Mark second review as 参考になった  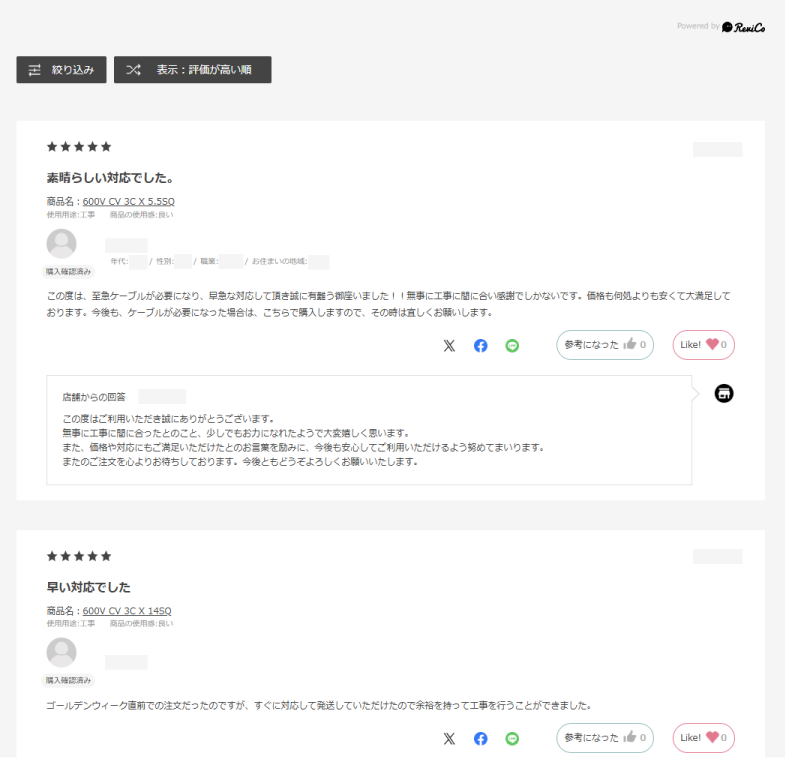pos(605,738)
